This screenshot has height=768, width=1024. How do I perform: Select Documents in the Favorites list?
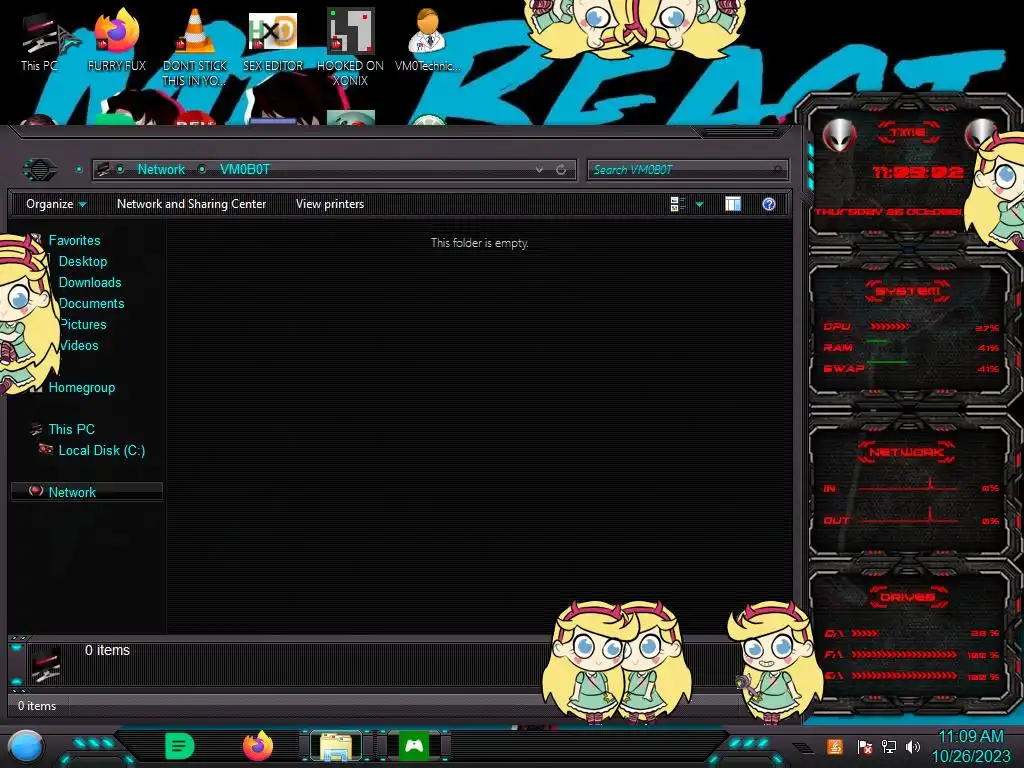(x=91, y=303)
